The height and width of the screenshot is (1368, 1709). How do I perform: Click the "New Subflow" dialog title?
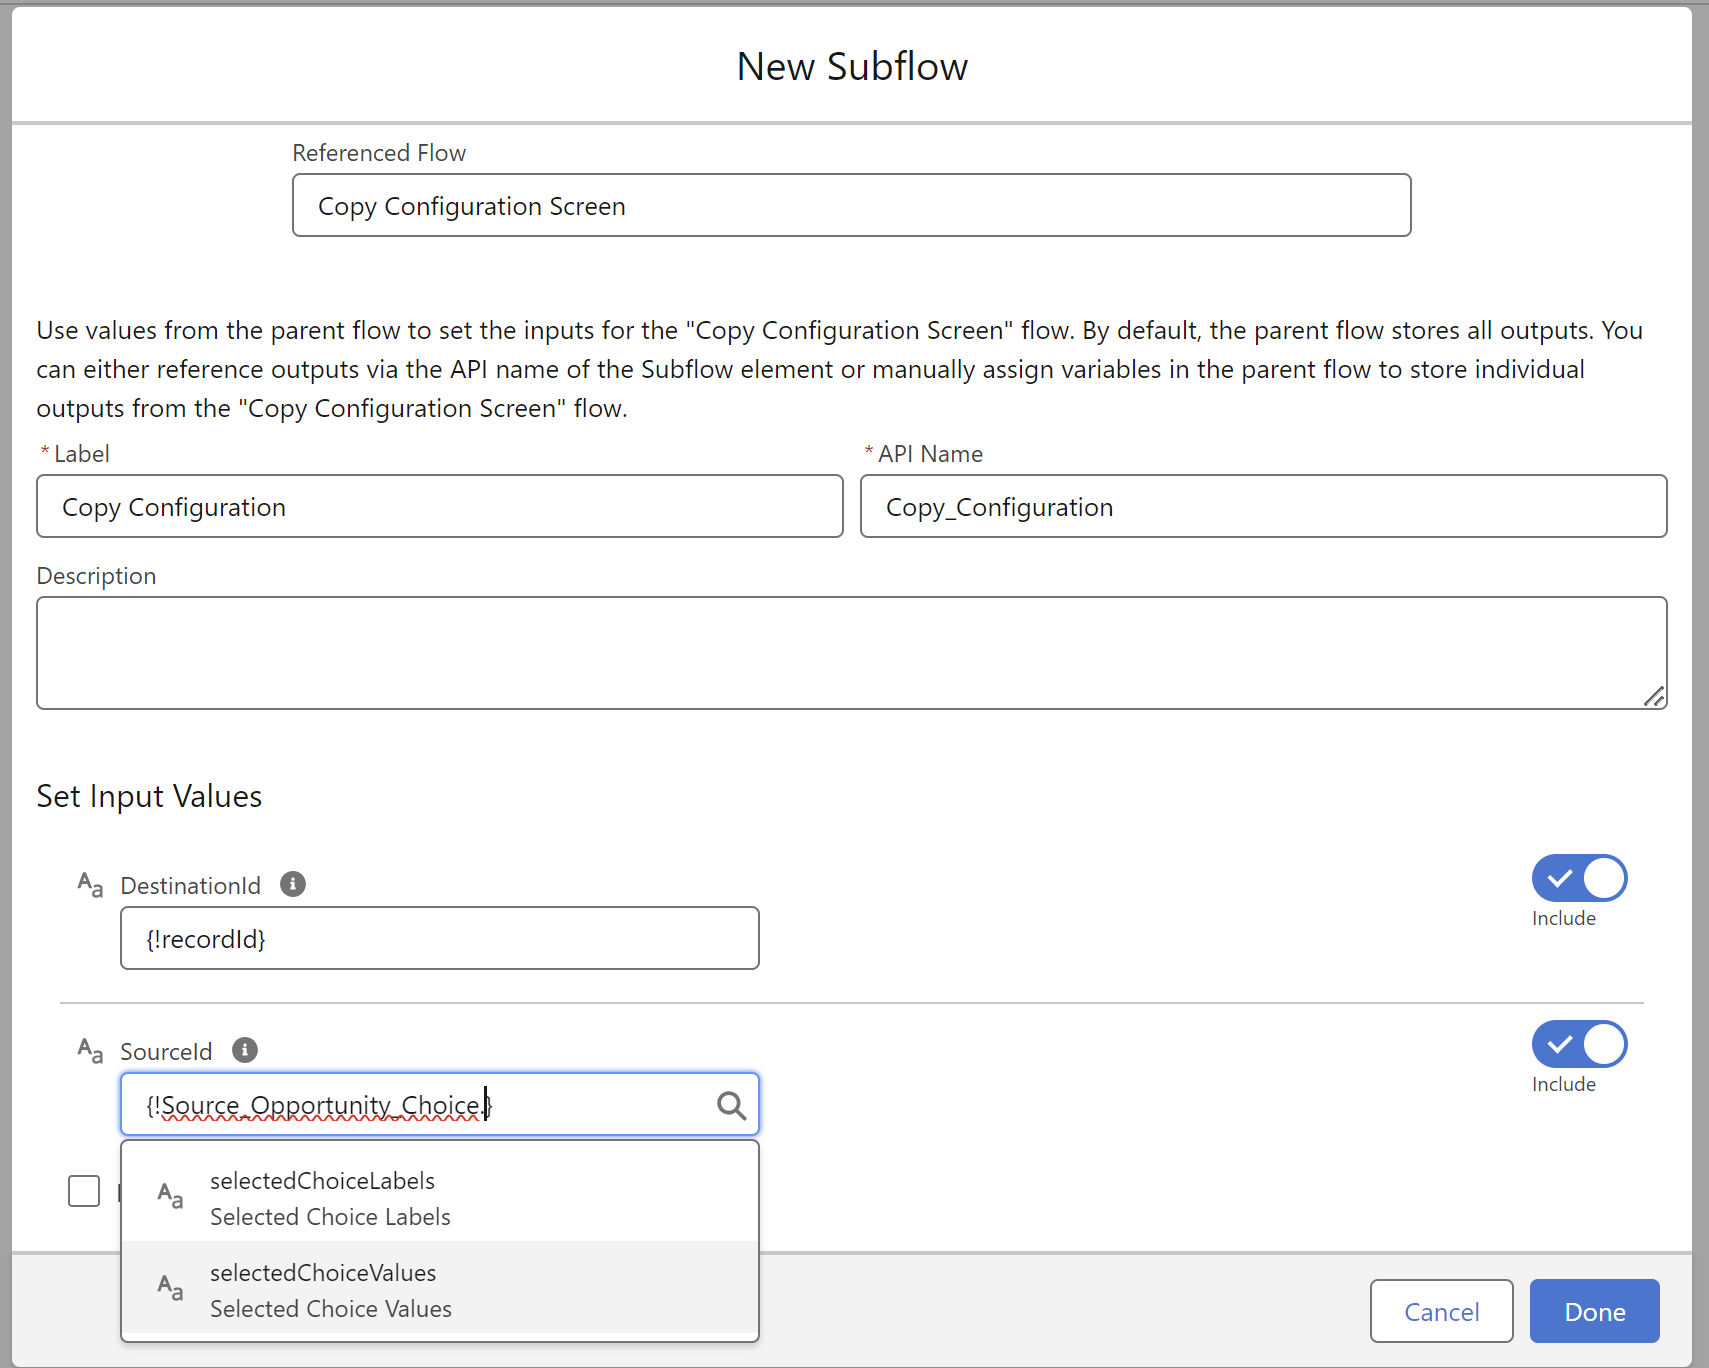coord(852,66)
